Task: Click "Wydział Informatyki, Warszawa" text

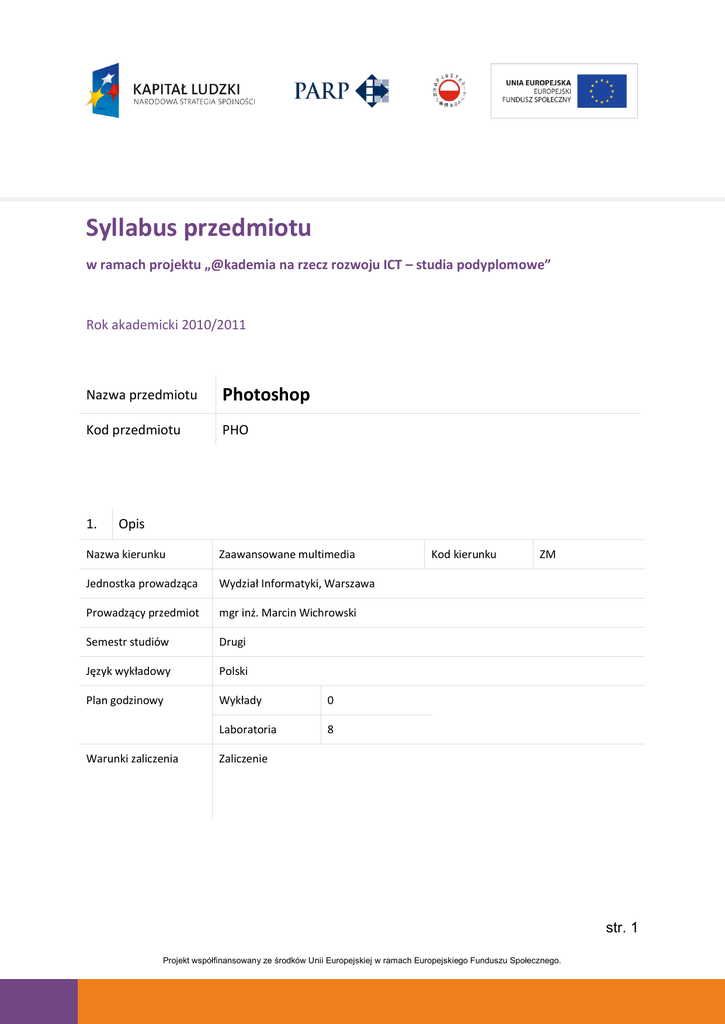Action: tap(297, 583)
